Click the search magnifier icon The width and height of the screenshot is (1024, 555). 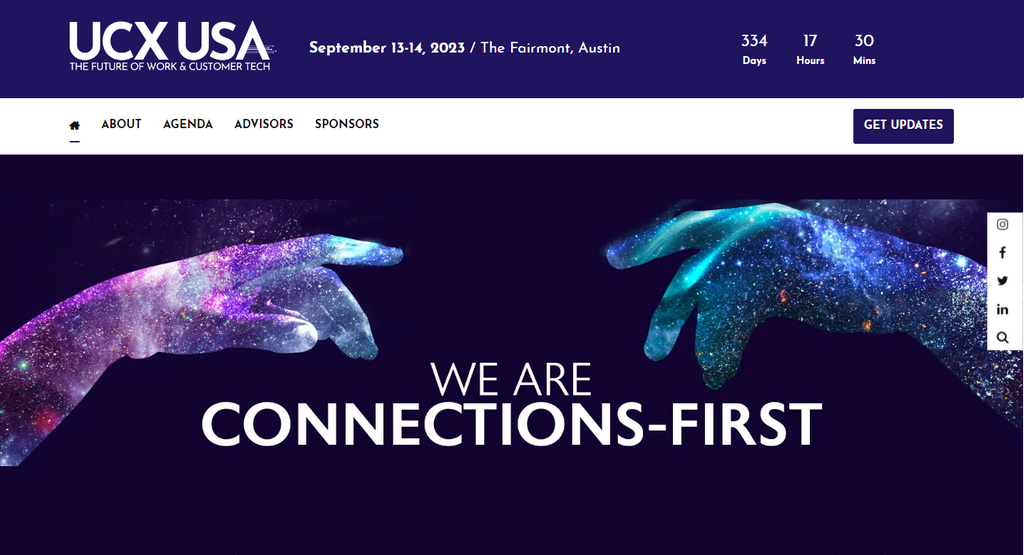pos(1002,338)
